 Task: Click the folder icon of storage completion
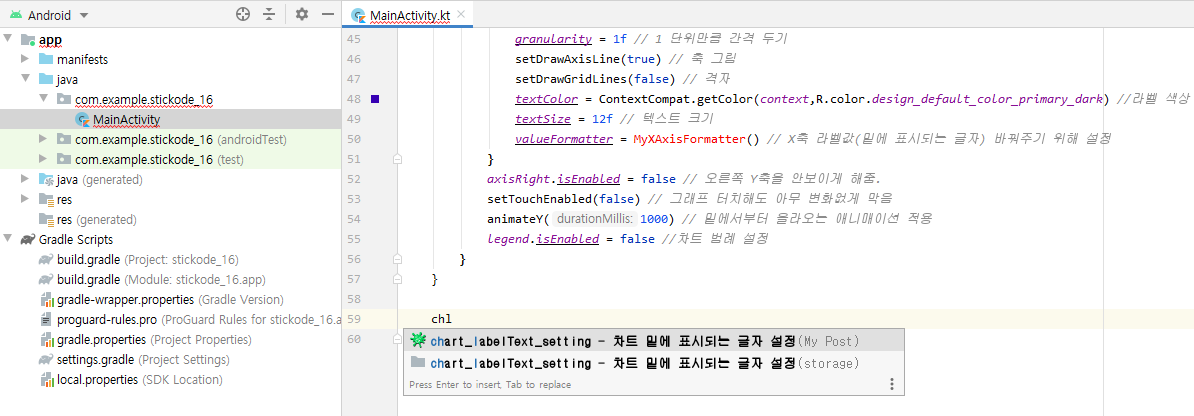coord(417,361)
